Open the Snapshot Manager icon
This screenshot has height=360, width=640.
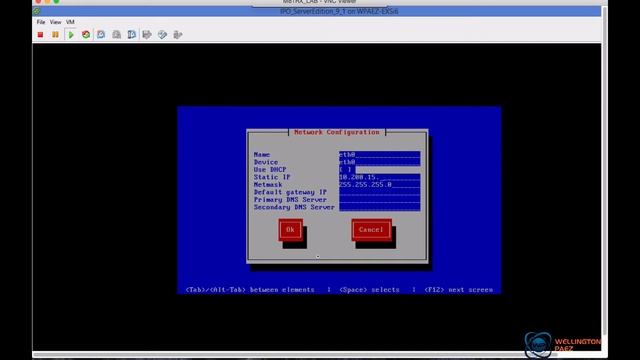point(131,35)
